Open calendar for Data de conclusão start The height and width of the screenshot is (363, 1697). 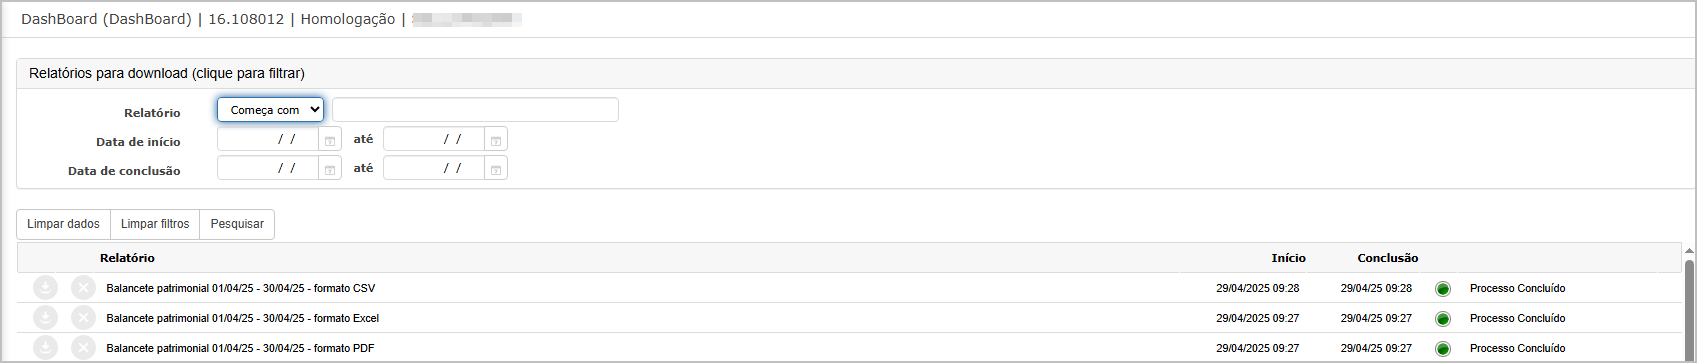point(330,169)
